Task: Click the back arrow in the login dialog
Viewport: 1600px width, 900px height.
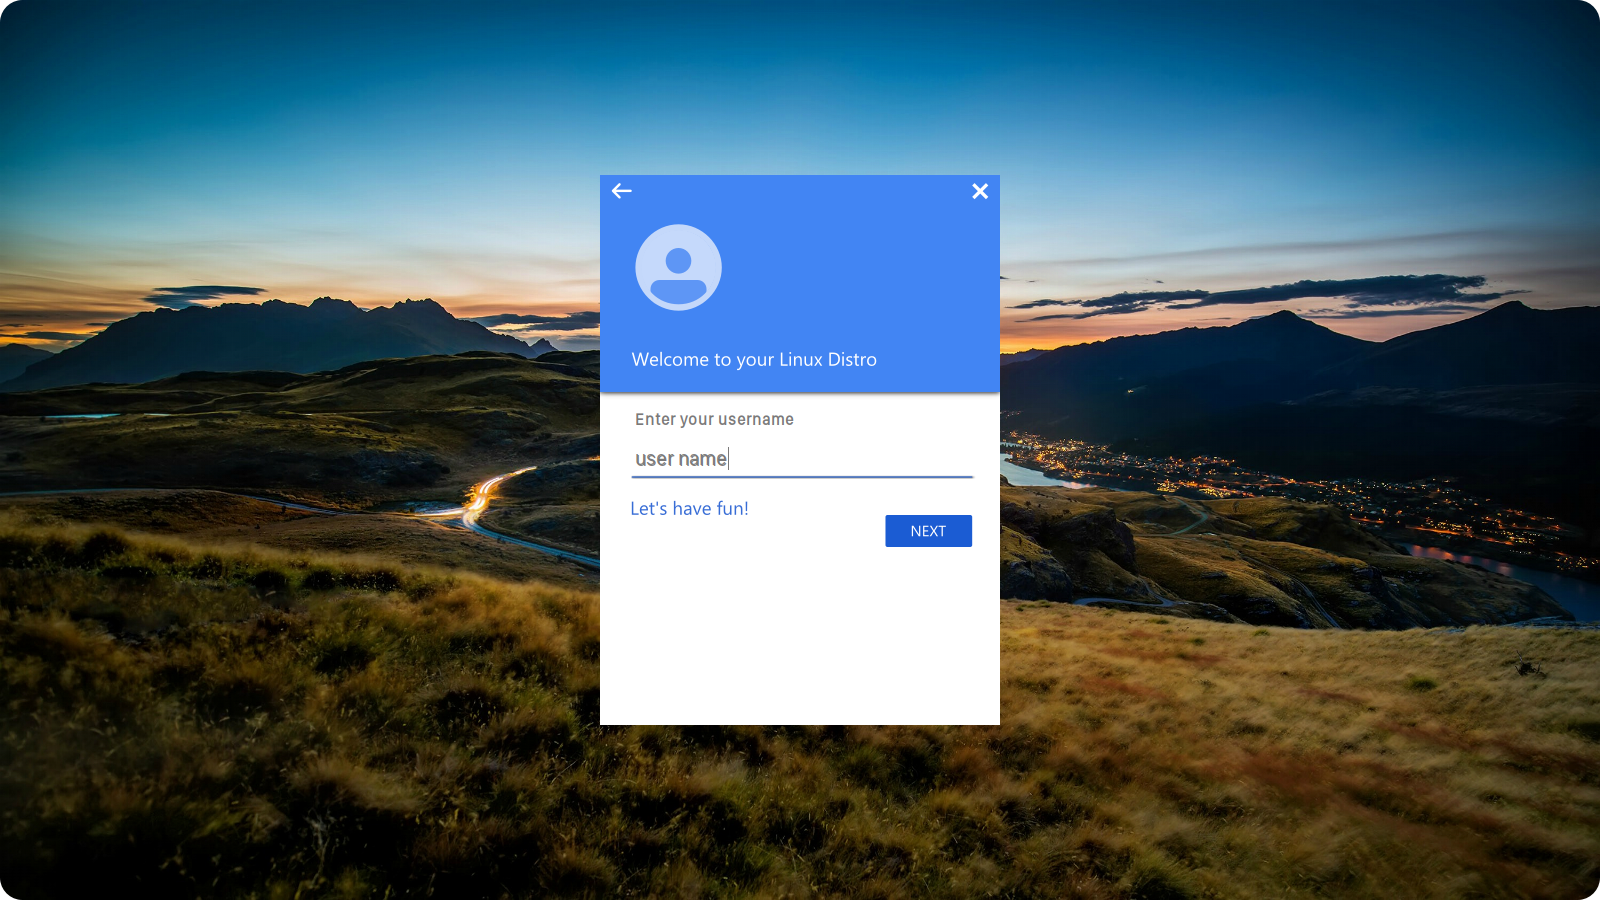Action: tap(622, 191)
